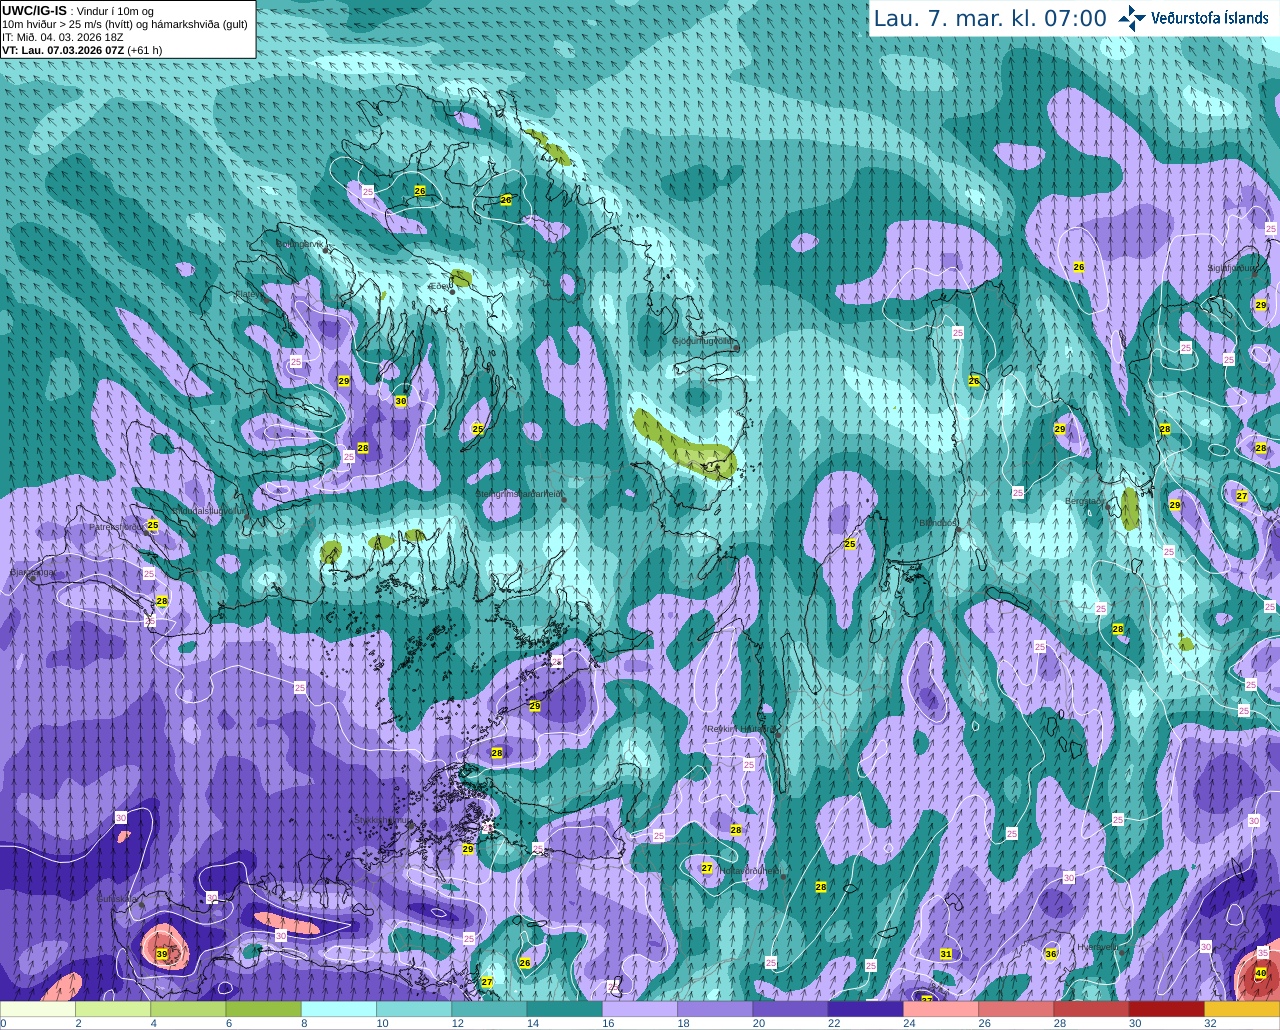Click the Siglufjörður station label
Image resolution: width=1280 pixels, height=1030 pixels.
pyautogui.click(x=1233, y=268)
